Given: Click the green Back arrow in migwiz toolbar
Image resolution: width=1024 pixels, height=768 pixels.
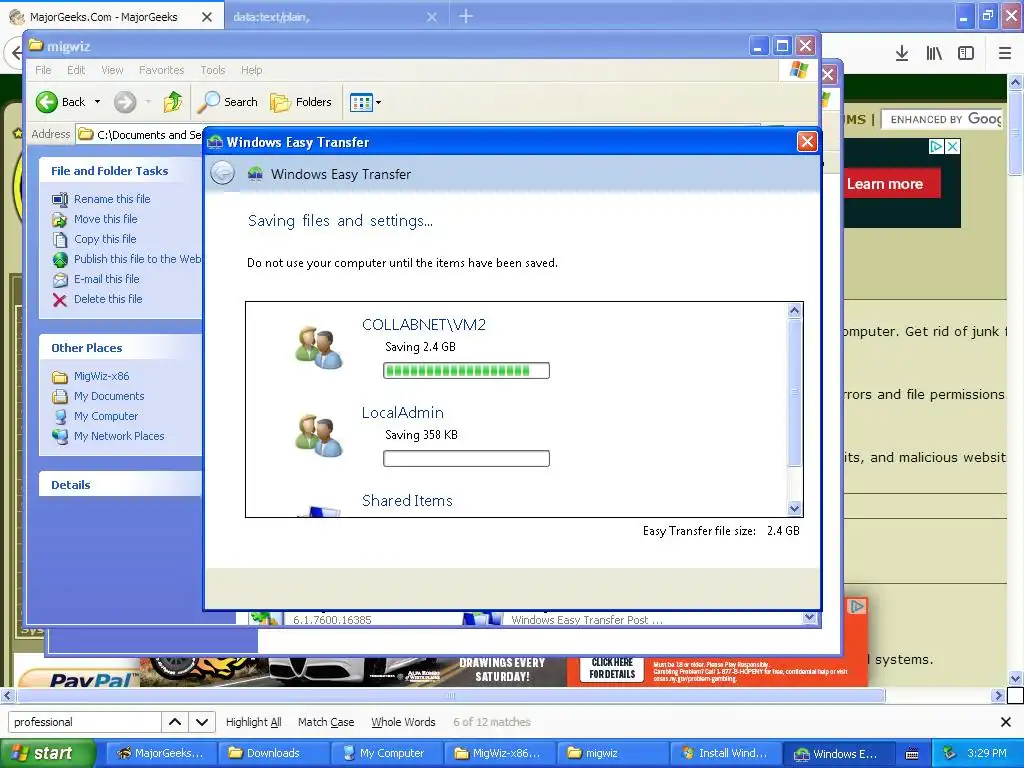Looking at the screenshot, I should pos(47,102).
